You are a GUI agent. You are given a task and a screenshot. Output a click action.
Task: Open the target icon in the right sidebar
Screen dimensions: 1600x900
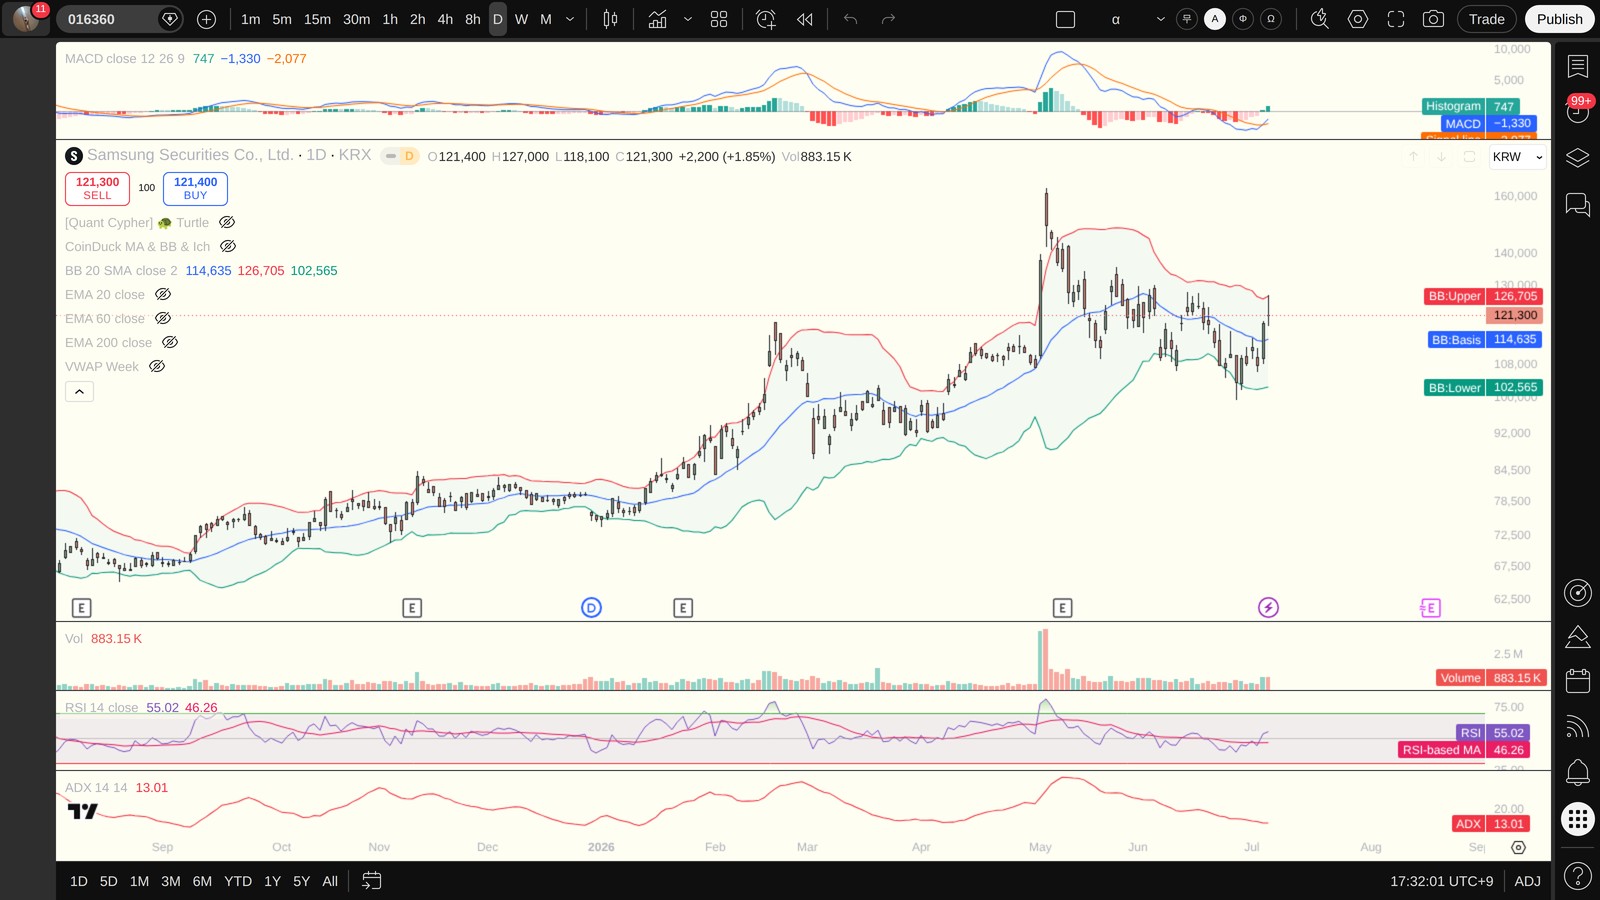[1578, 593]
